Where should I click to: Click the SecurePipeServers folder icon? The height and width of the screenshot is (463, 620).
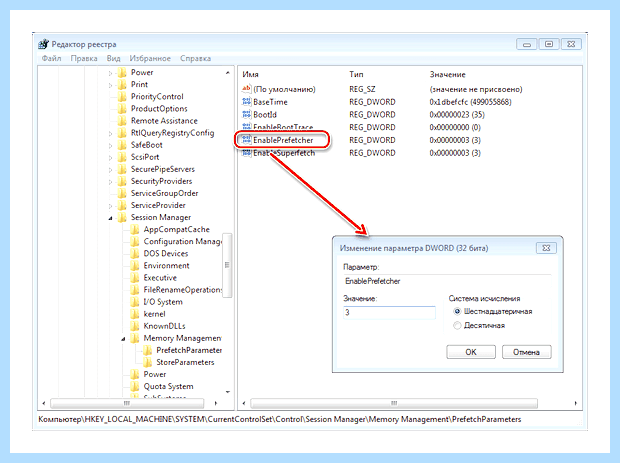click(122, 169)
